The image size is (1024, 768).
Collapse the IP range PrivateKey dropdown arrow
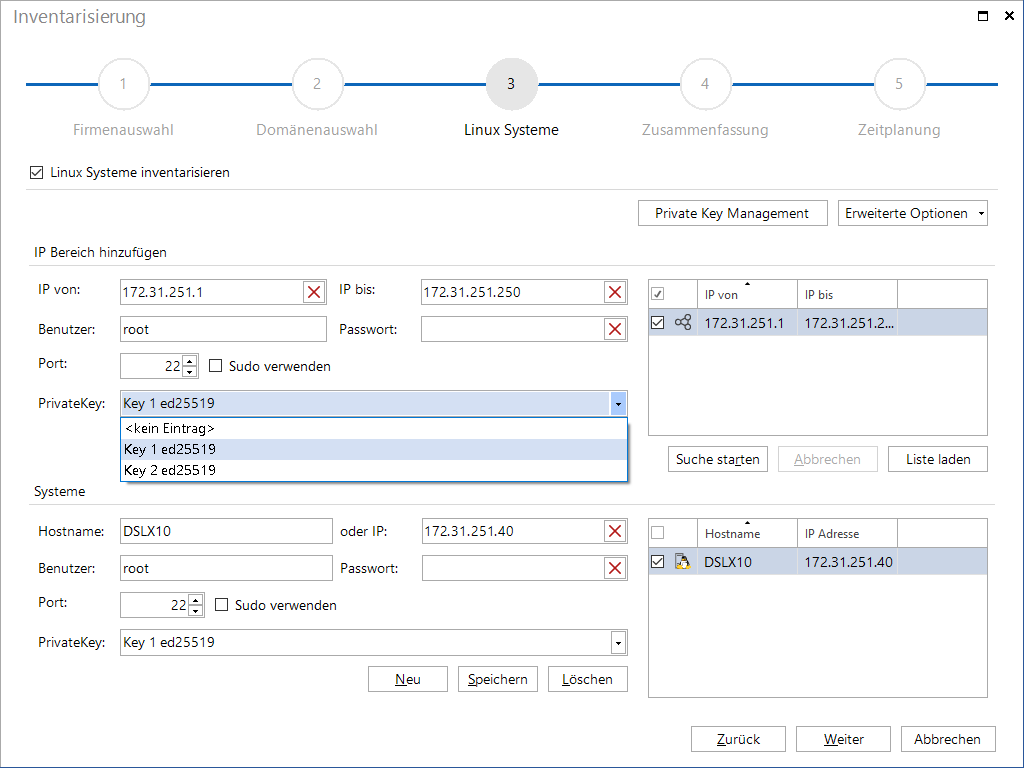[618, 404]
